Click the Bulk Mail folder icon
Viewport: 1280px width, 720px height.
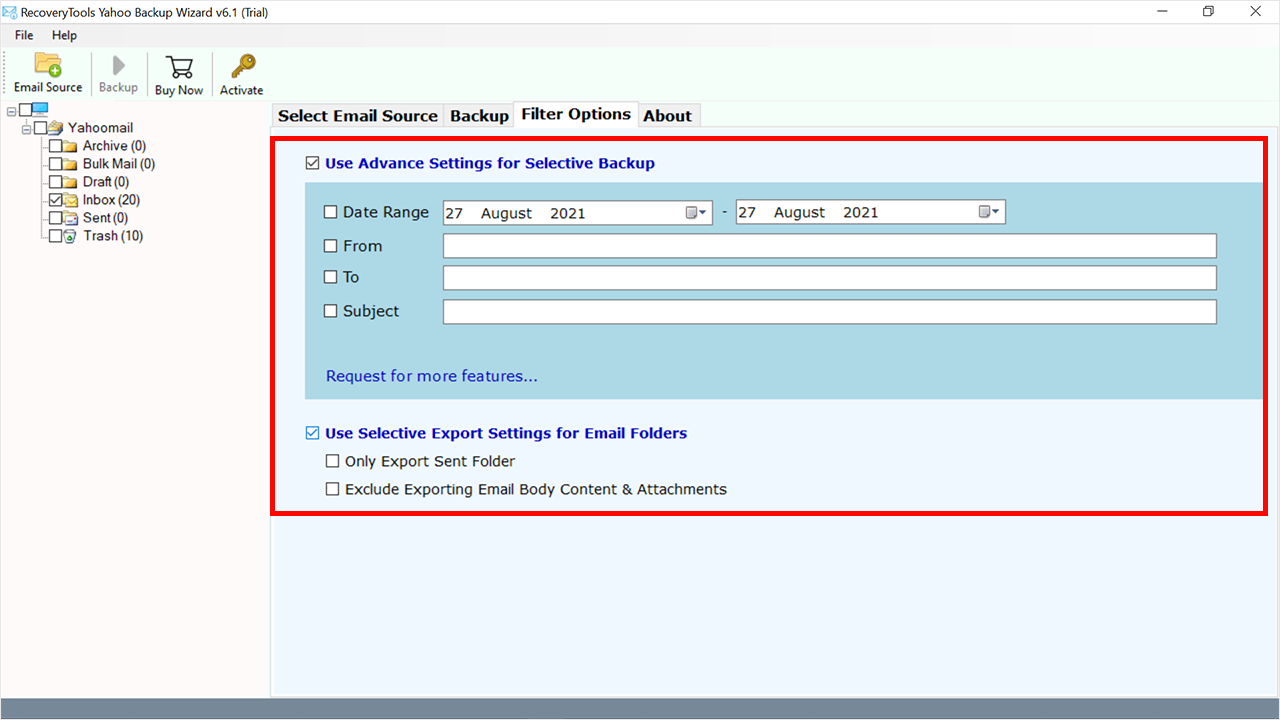click(x=71, y=164)
